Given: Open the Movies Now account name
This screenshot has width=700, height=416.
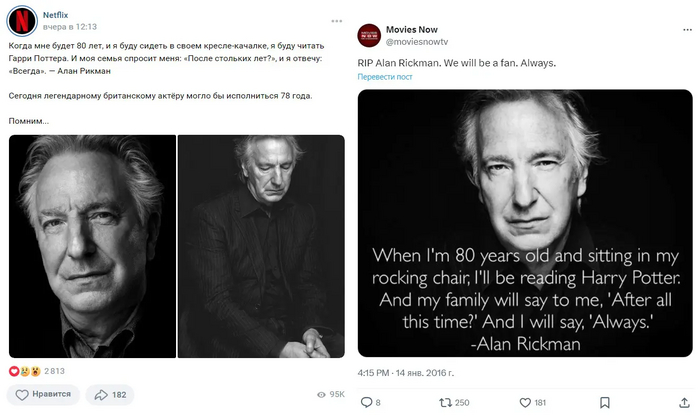Looking at the screenshot, I should [x=416, y=29].
